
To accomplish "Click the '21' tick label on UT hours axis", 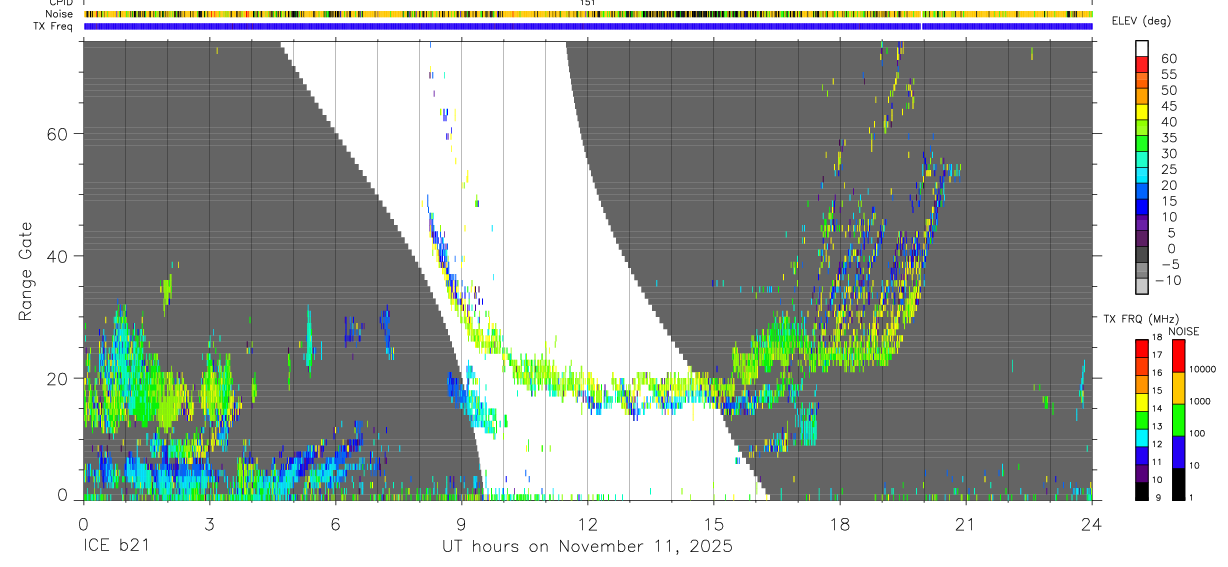I will point(965,523).
